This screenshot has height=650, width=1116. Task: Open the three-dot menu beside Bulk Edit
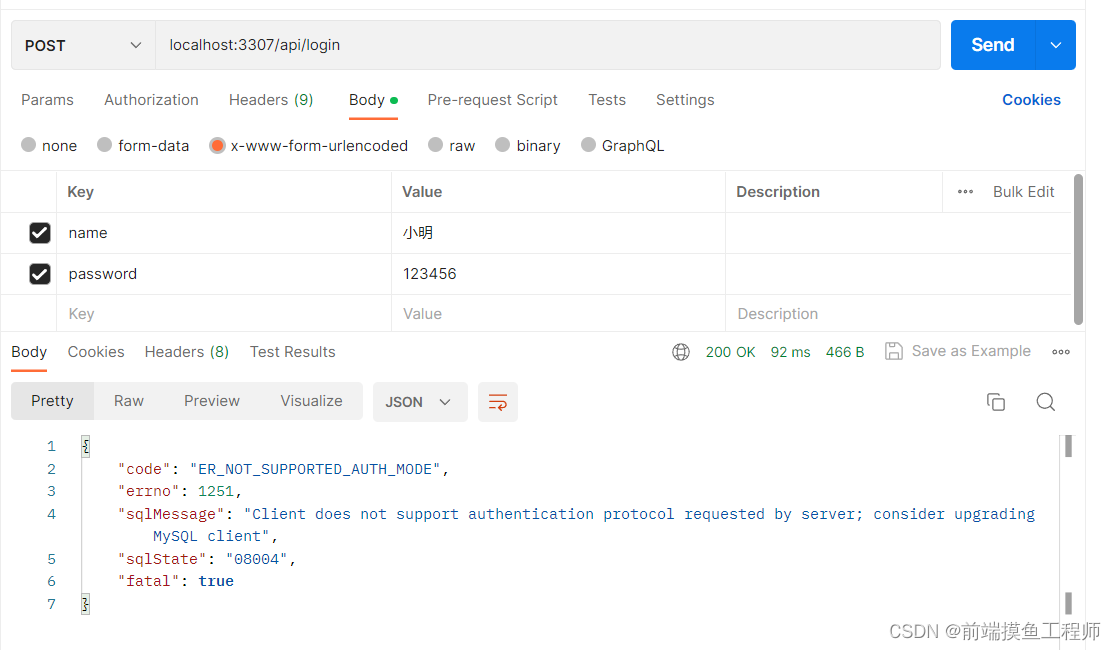tap(963, 191)
